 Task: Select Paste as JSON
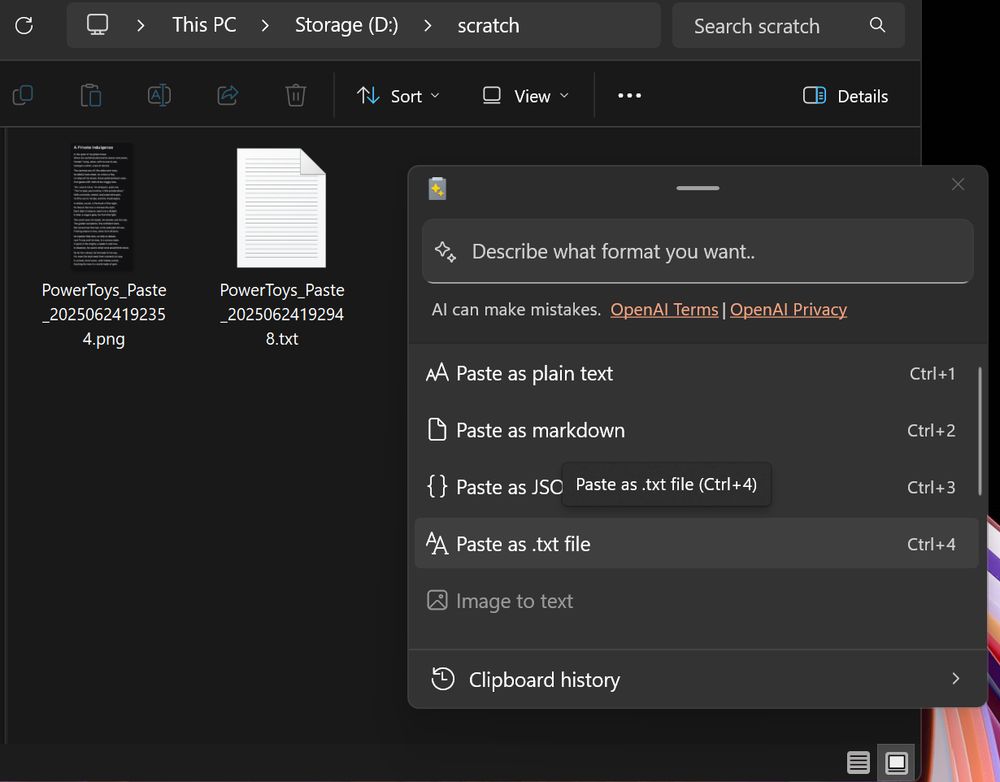point(696,487)
